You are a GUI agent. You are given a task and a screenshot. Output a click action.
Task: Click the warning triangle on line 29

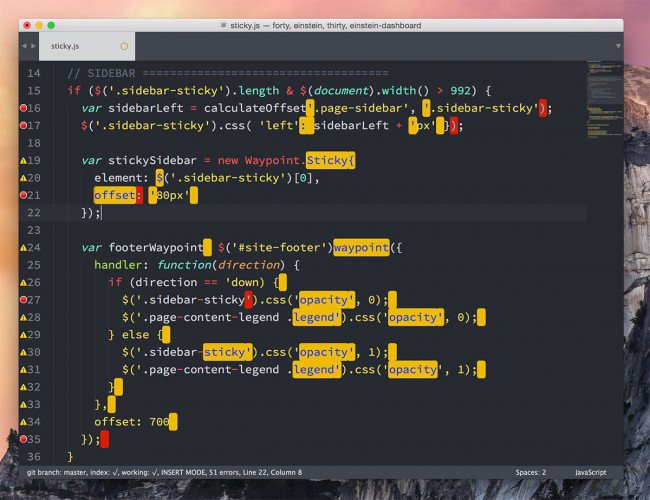23,335
